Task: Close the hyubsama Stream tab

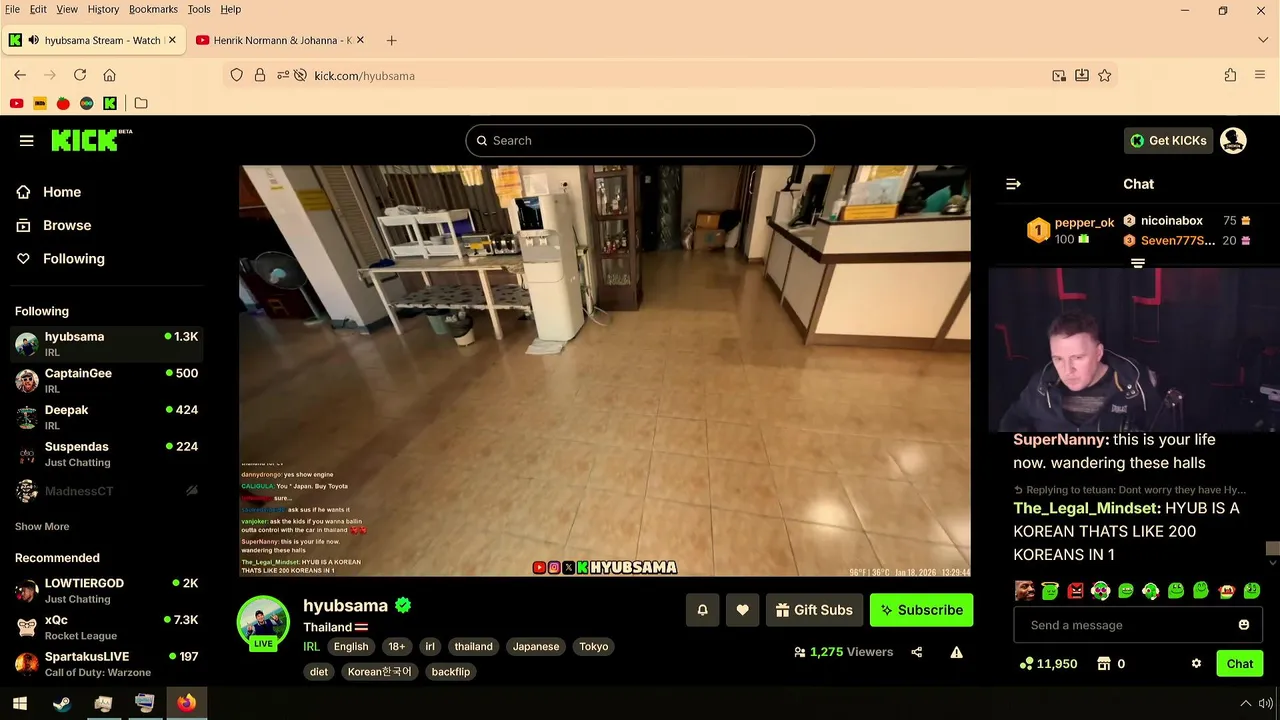Action: coord(172,40)
